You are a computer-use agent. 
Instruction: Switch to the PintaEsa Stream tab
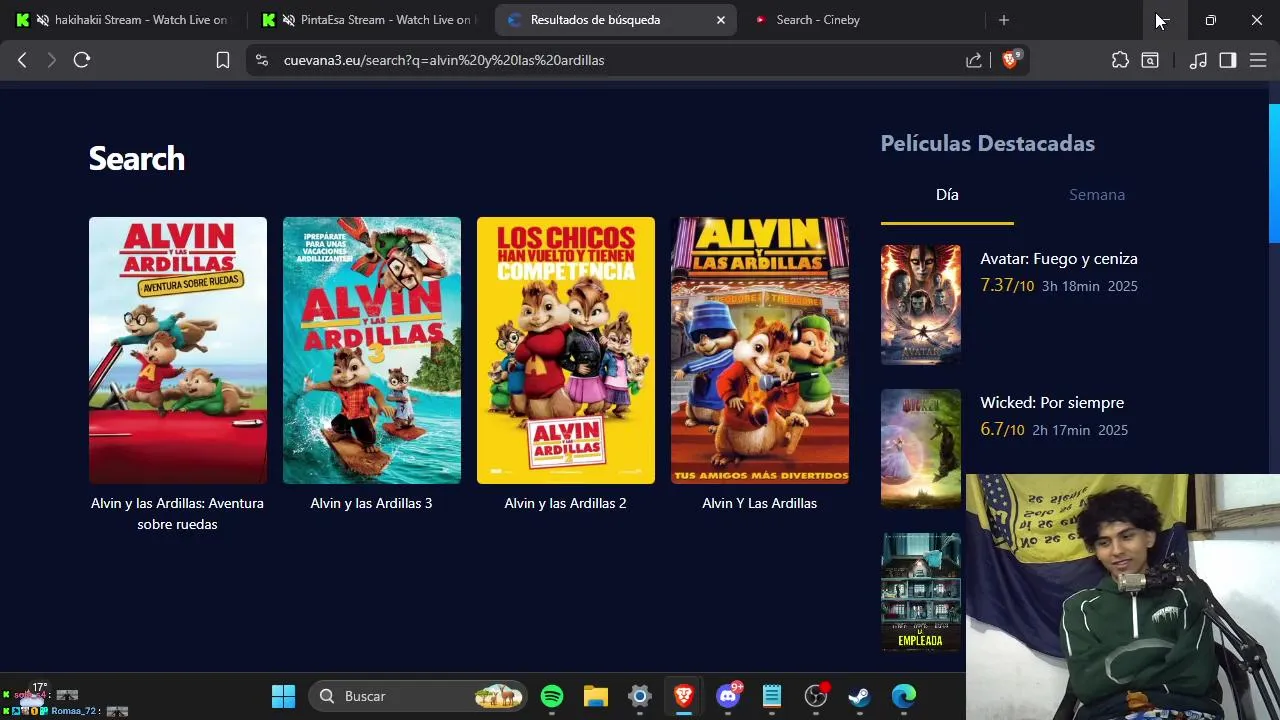click(x=368, y=20)
